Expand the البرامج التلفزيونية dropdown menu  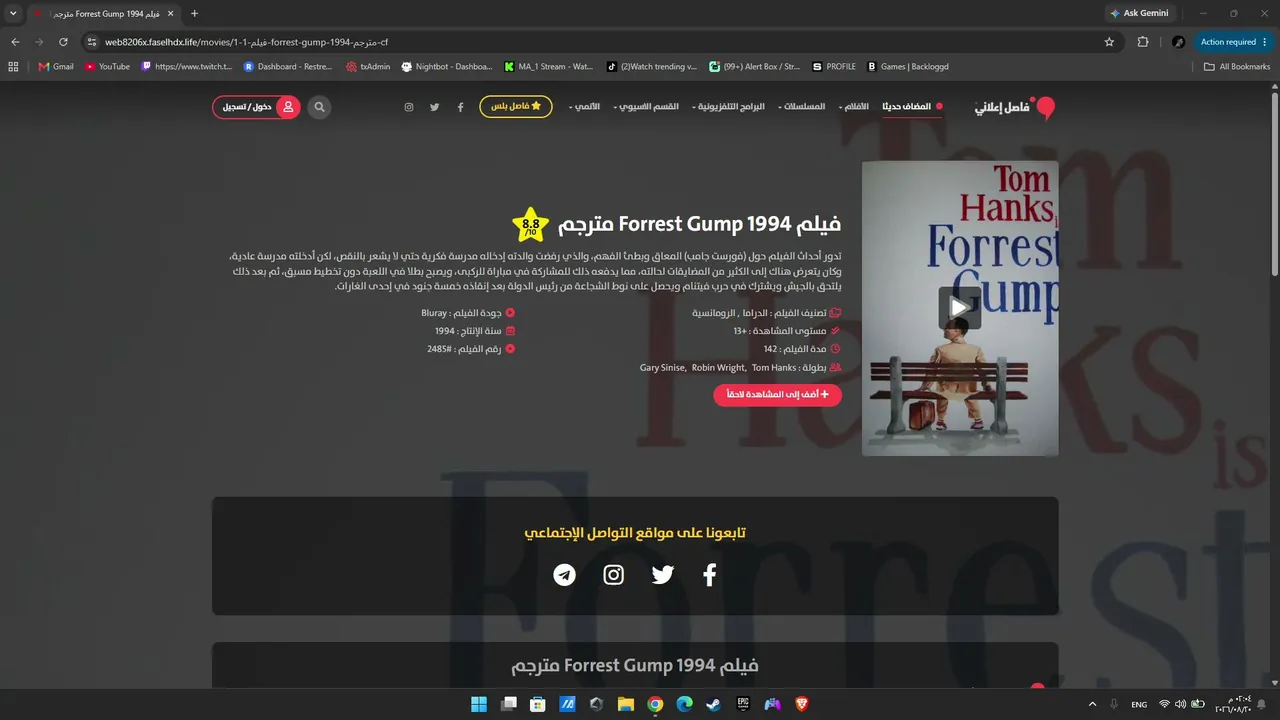pyautogui.click(x=728, y=107)
